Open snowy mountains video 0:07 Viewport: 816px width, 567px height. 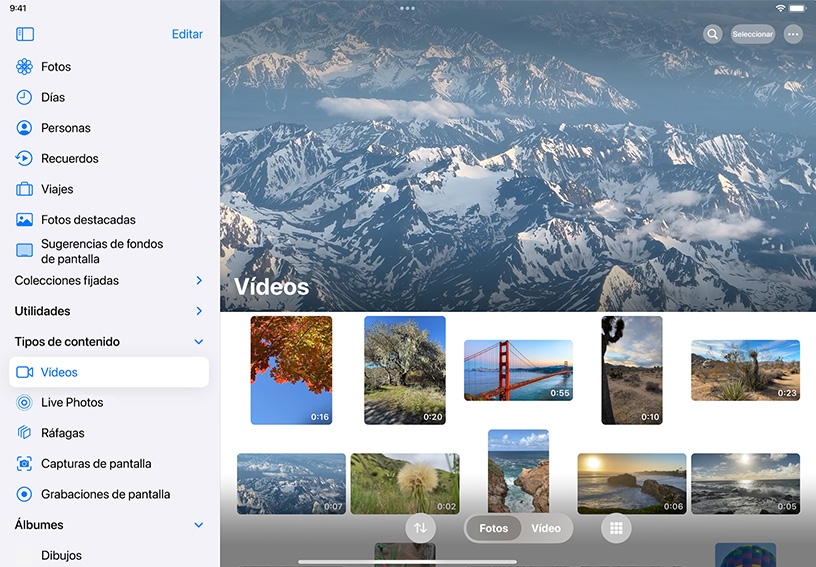291,484
